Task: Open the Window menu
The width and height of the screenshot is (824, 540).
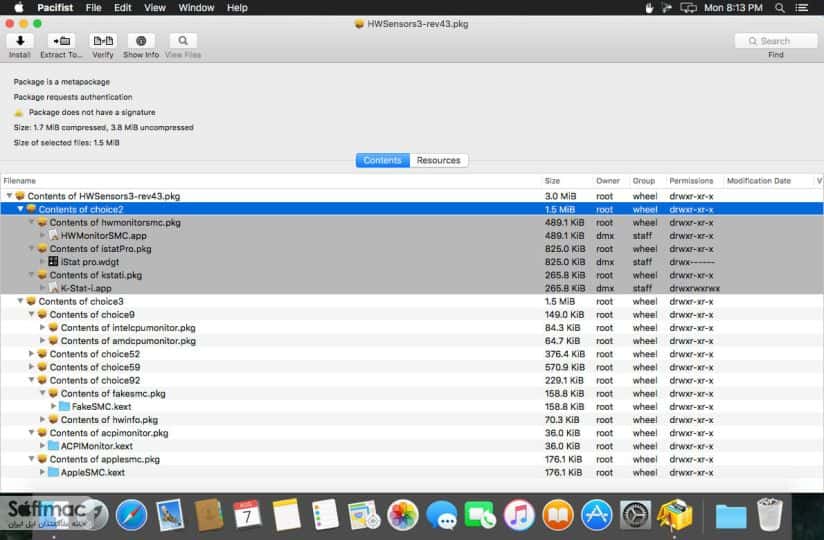Action: (196, 8)
